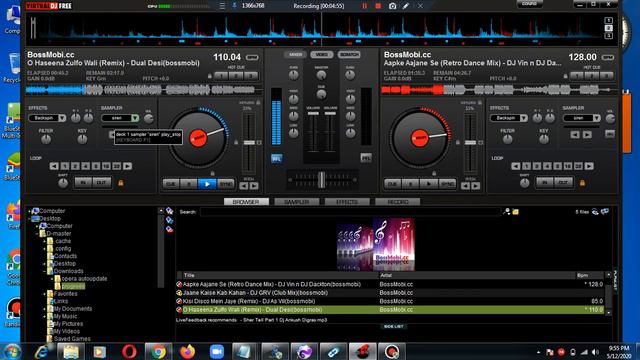Adjust right deck pitch slider
The height and width of the screenshot is (360, 640).
[470, 143]
